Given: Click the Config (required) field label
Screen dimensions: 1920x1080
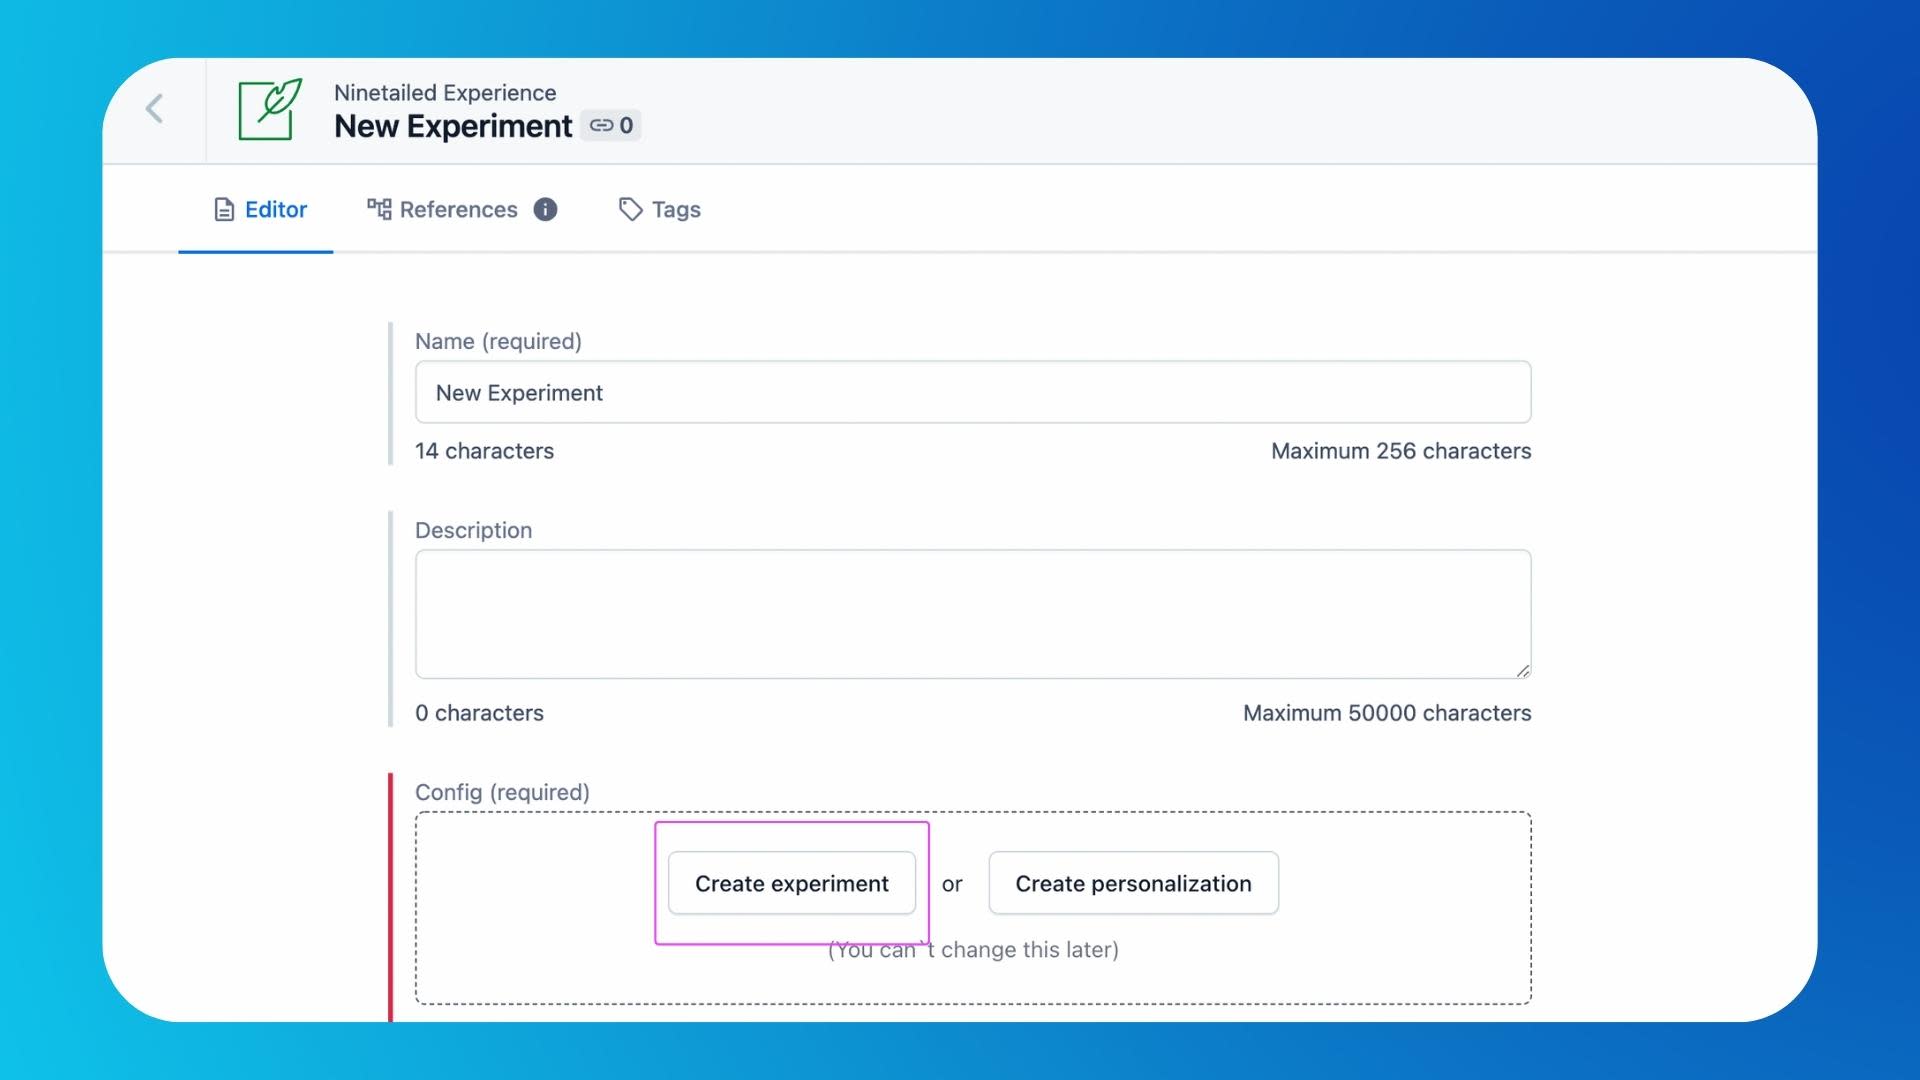Looking at the screenshot, I should [502, 792].
